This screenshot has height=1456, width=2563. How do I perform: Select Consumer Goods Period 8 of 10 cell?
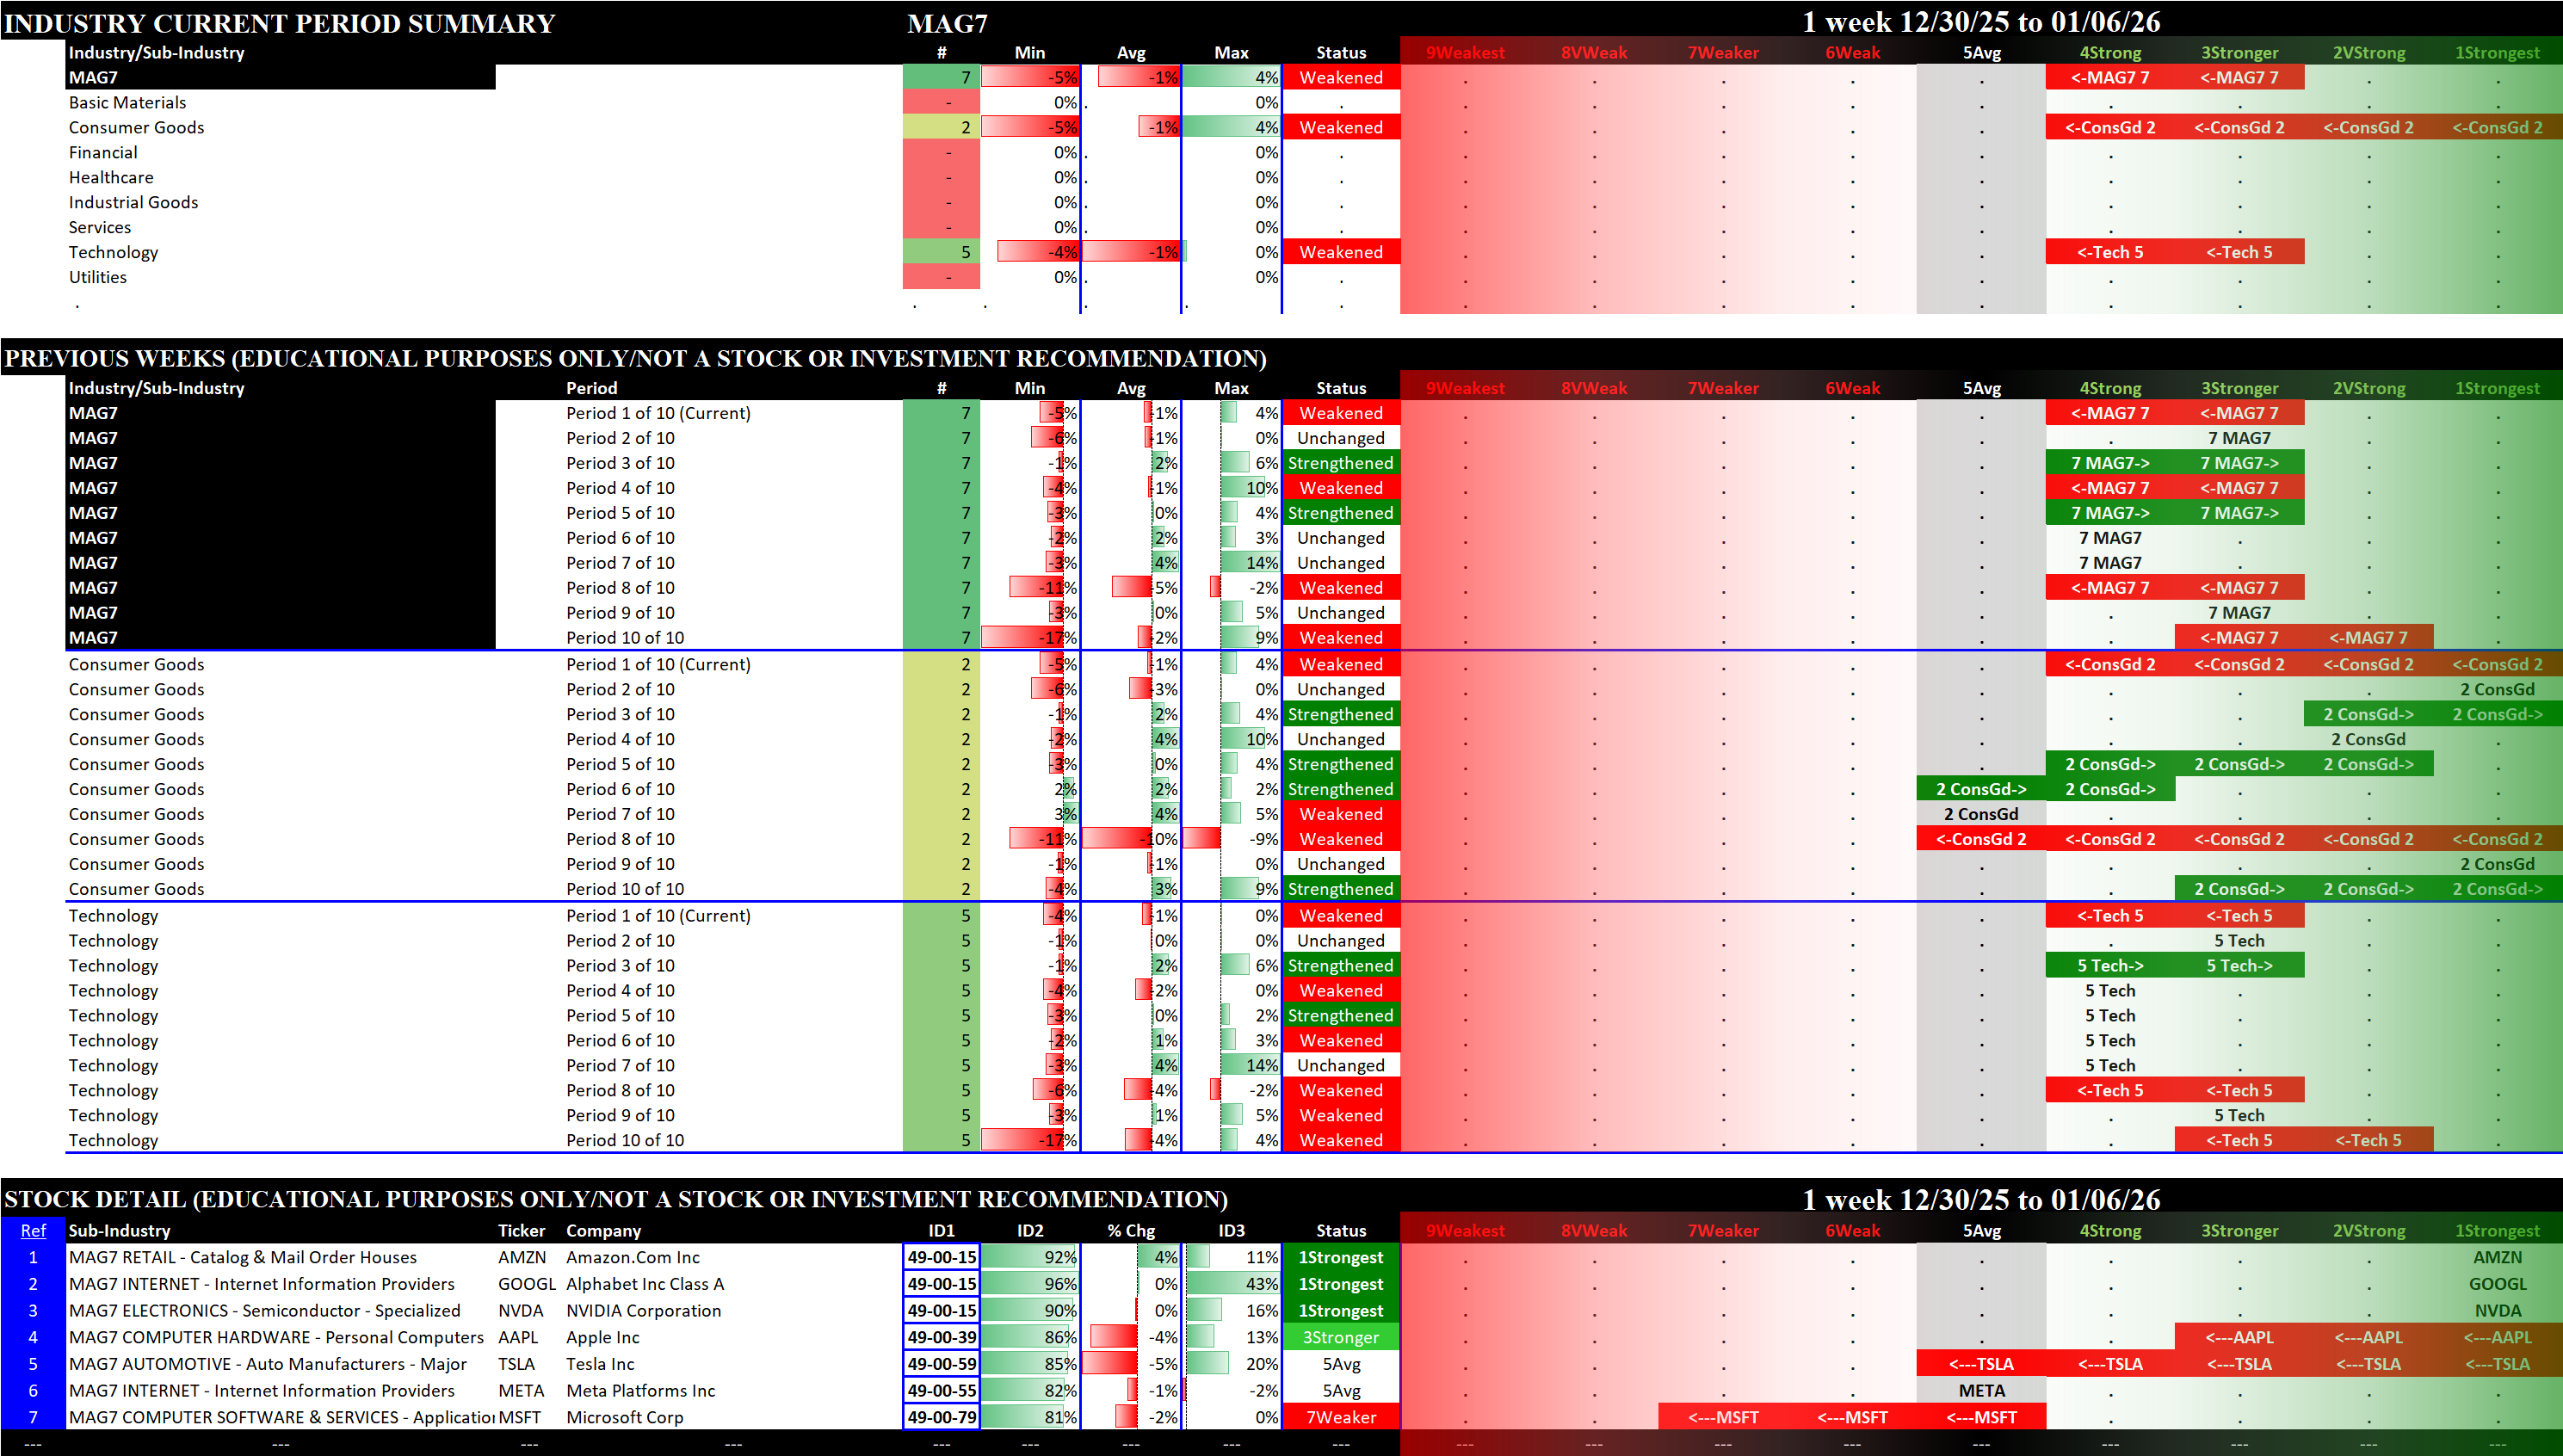coord(620,839)
